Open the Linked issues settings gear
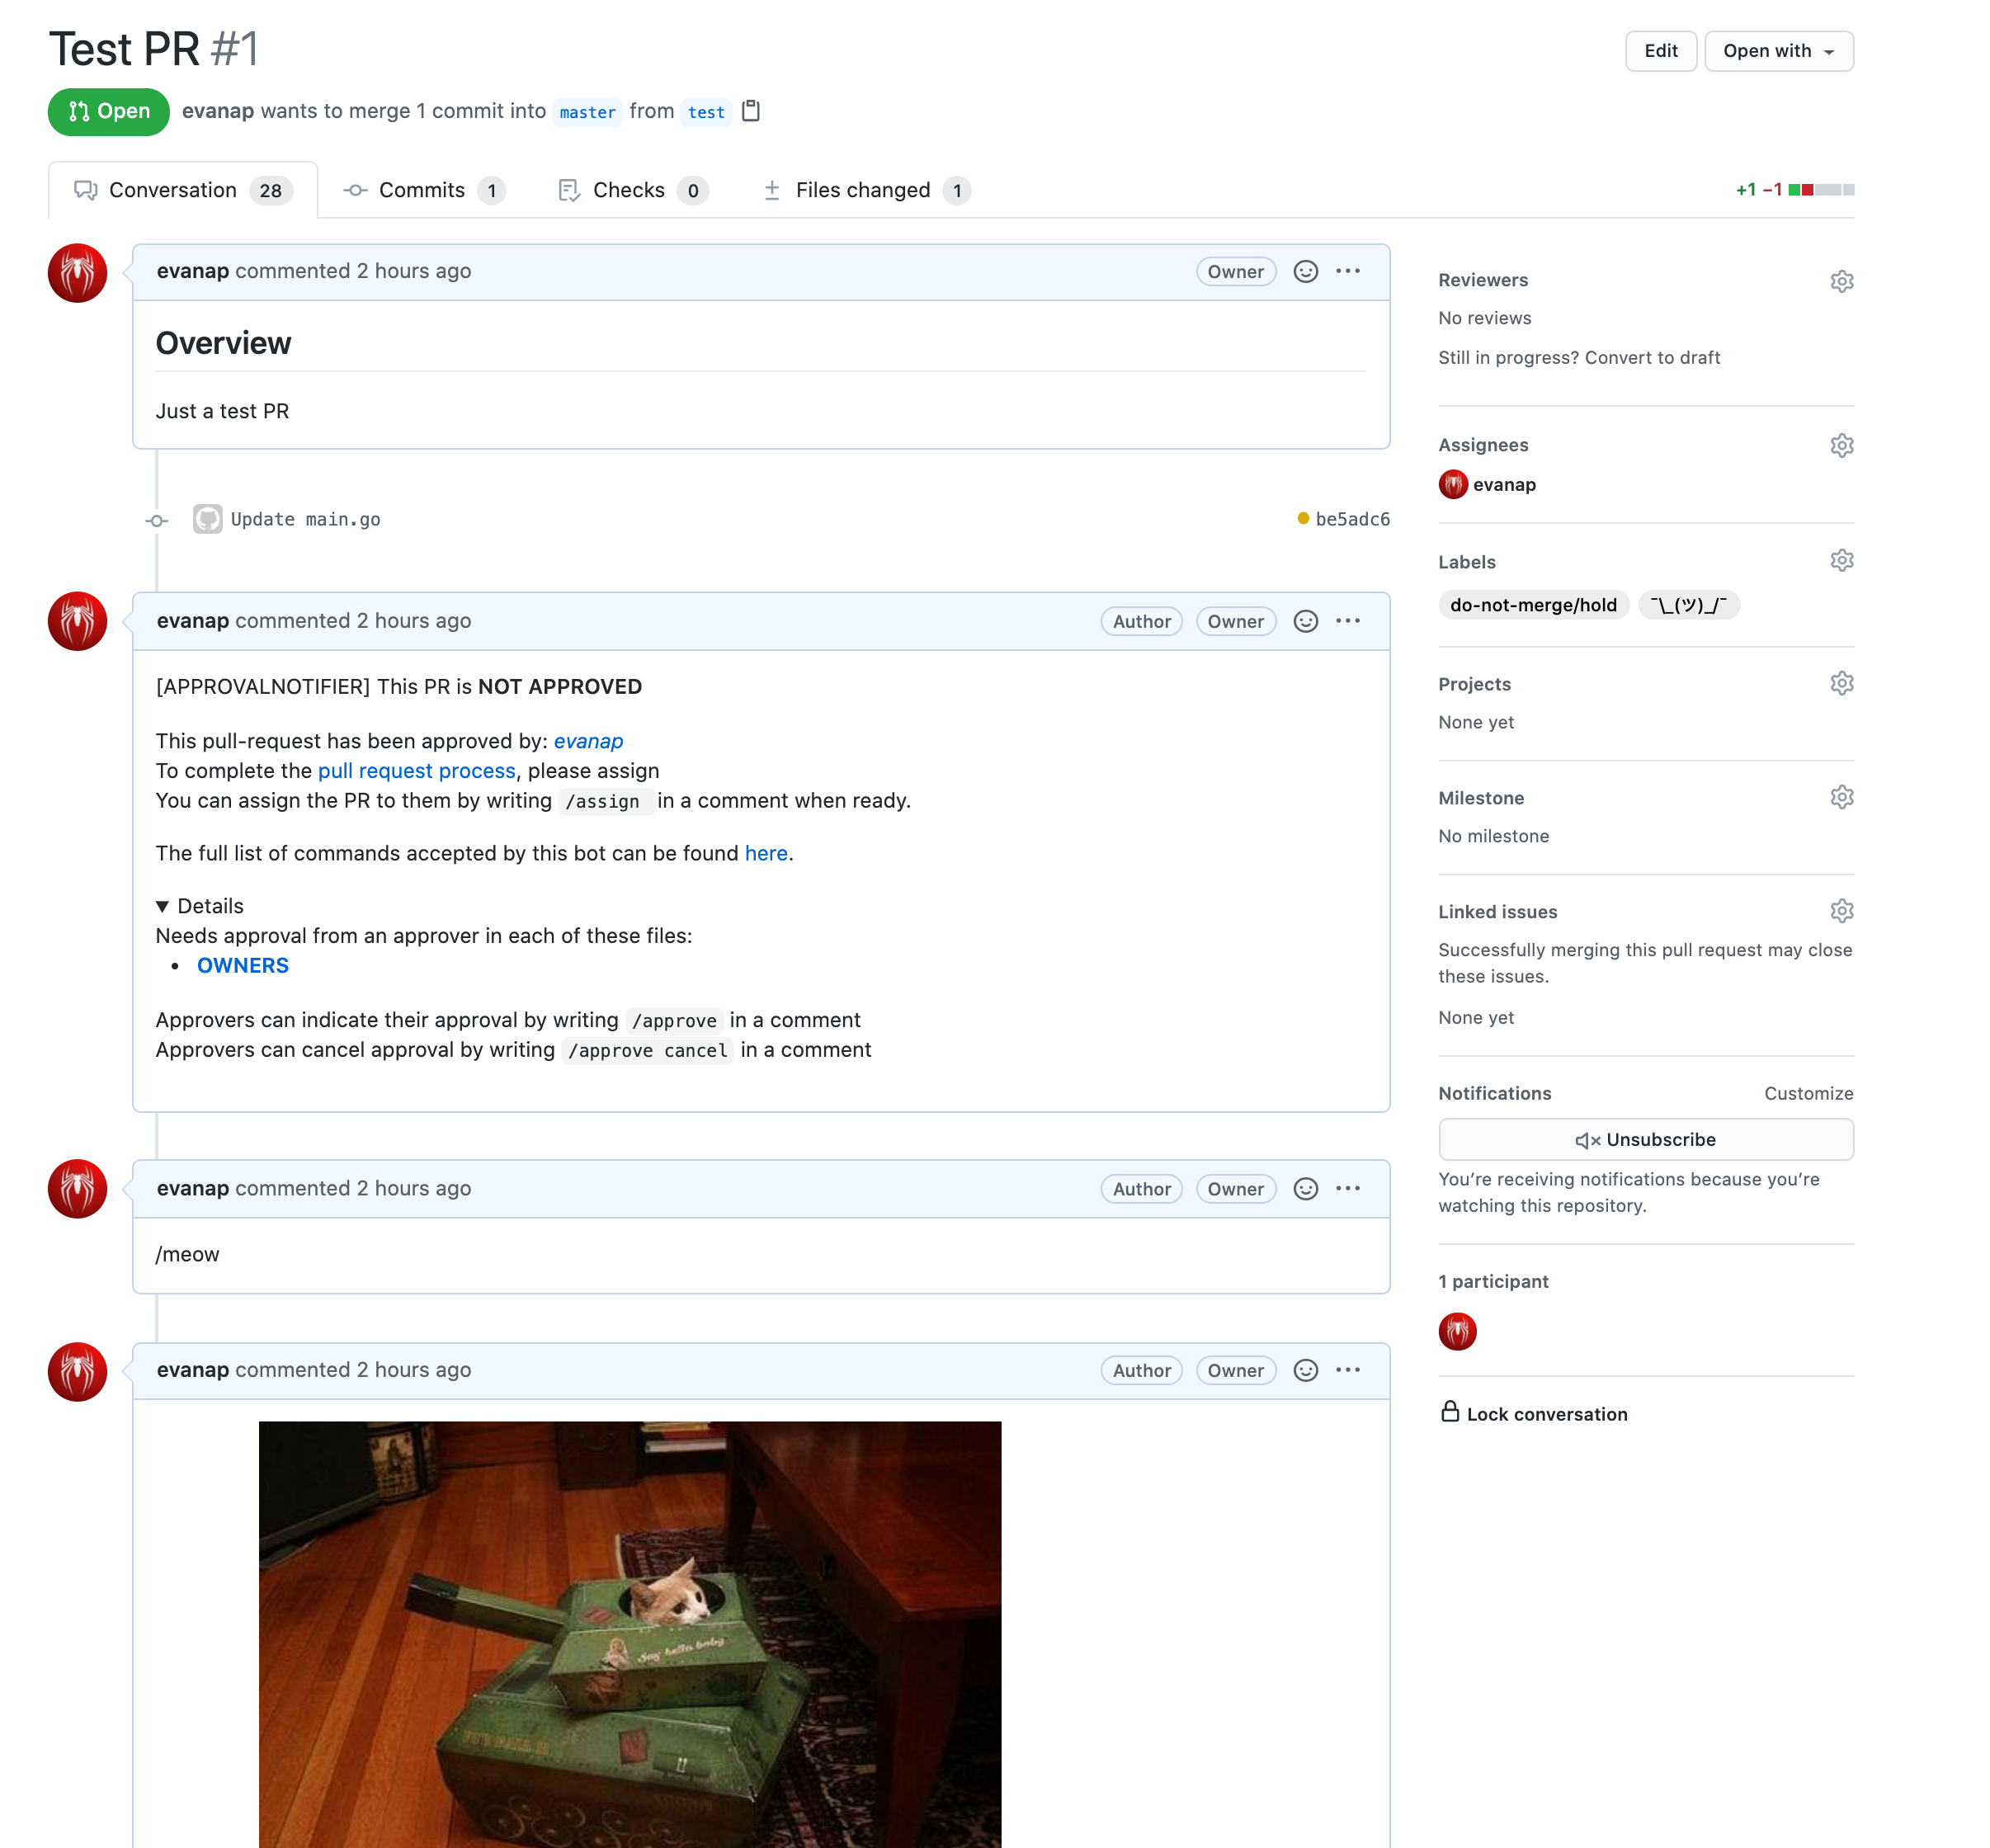This screenshot has height=1848, width=1990. [x=1841, y=911]
